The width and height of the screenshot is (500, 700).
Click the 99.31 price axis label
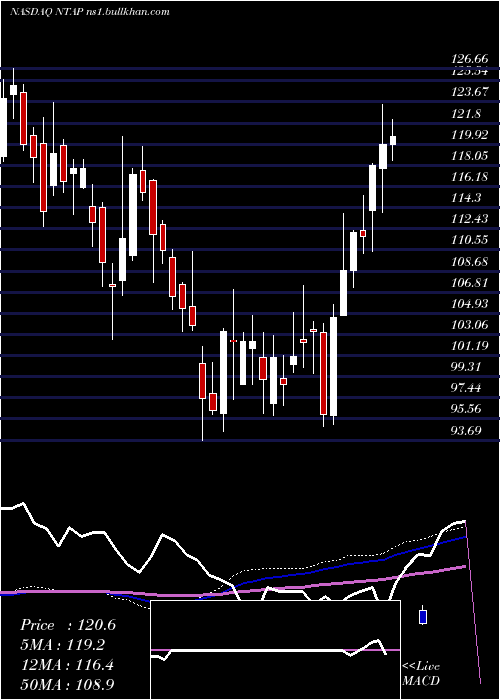pos(467,367)
